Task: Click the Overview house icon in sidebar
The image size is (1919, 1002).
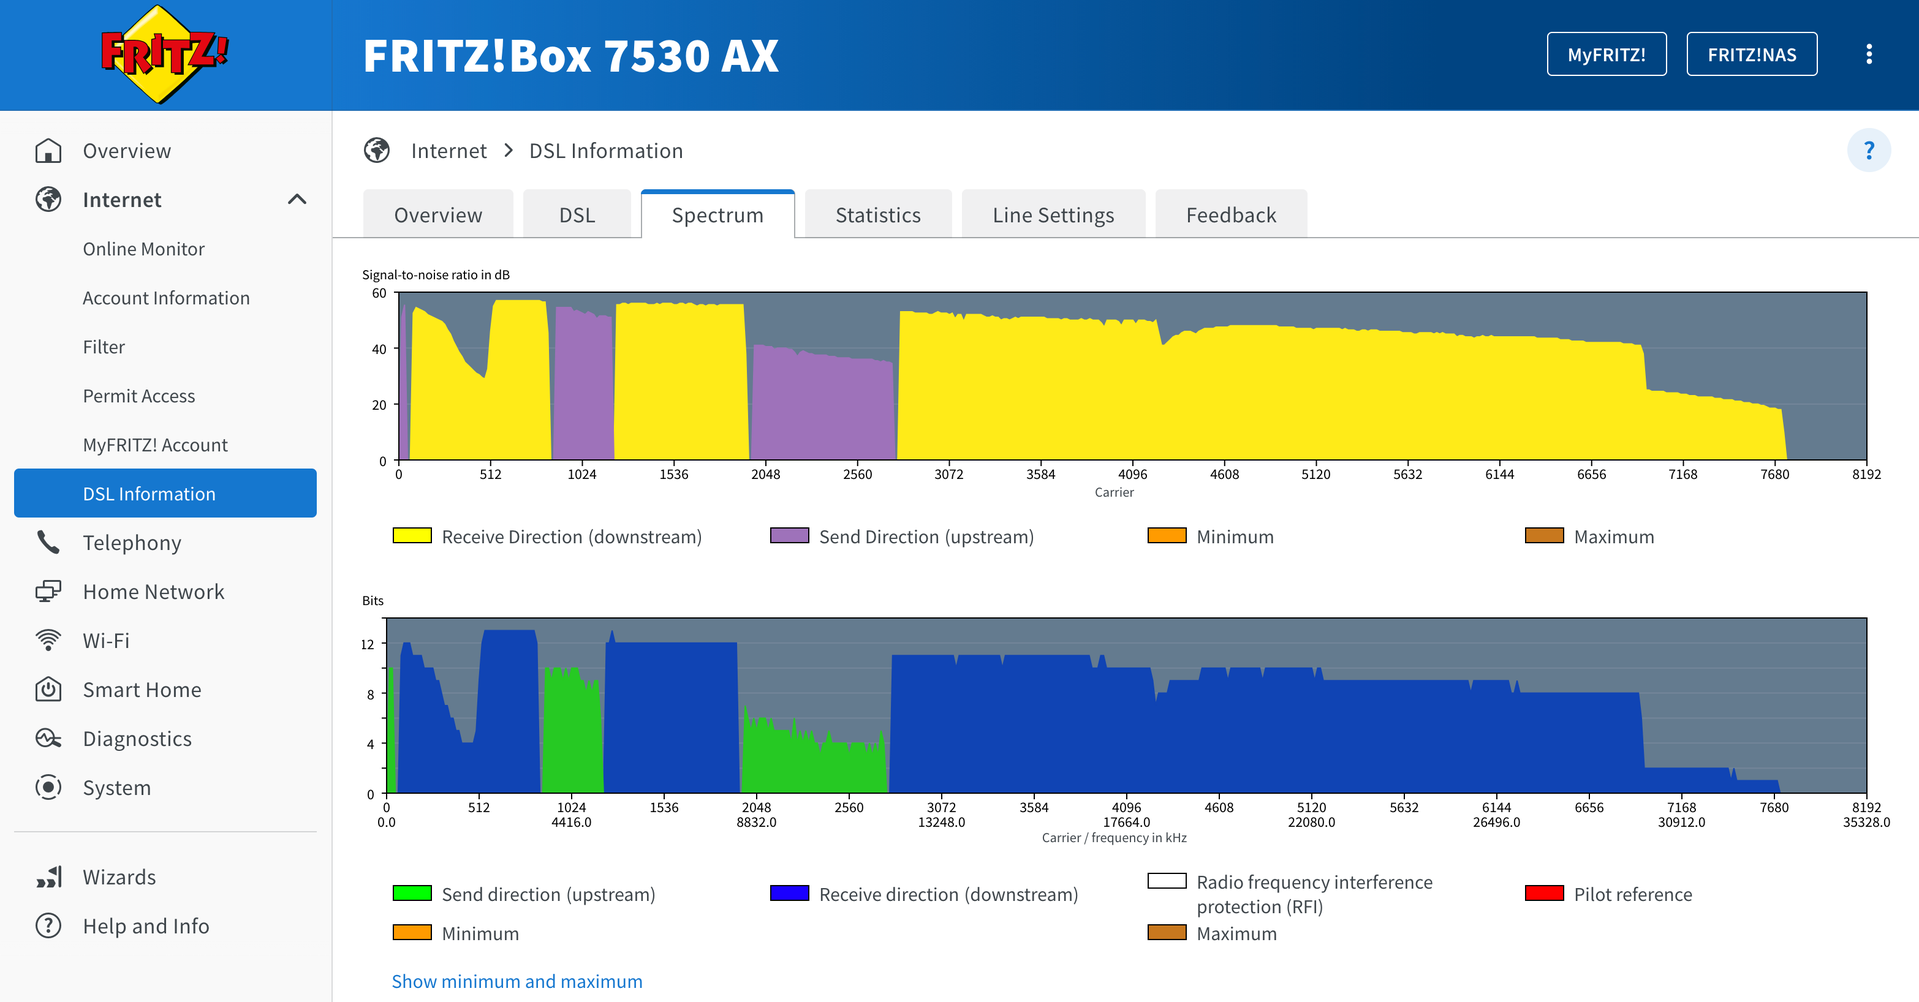Action: [48, 151]
